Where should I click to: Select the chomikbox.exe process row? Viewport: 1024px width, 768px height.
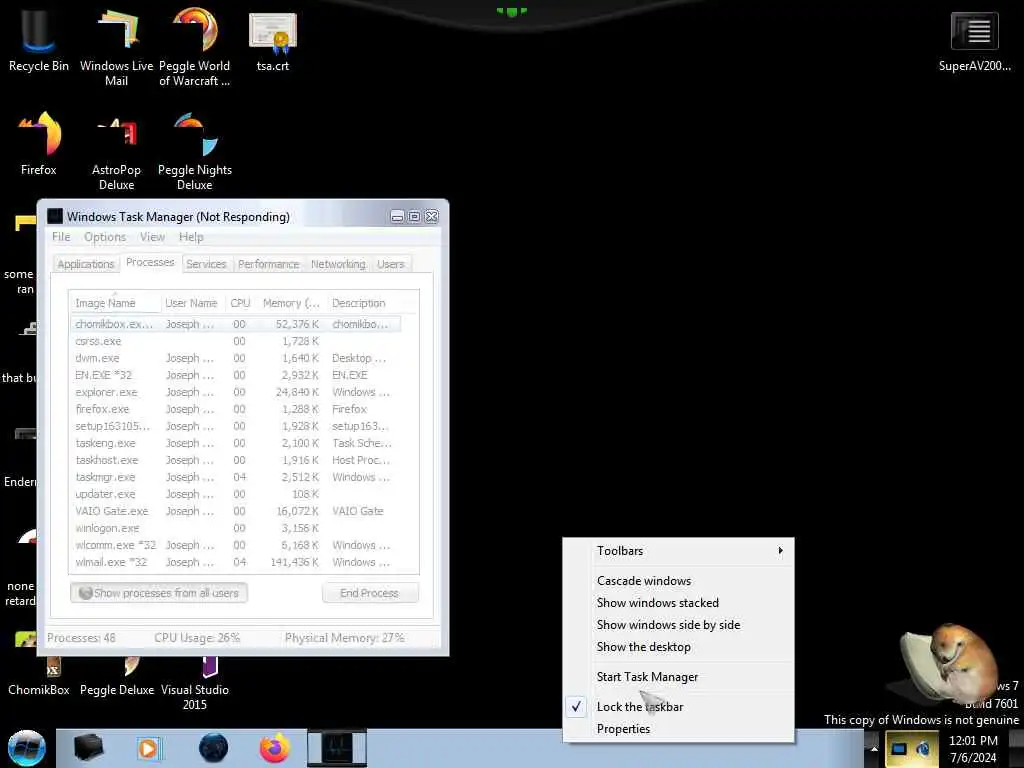tap(235, 324)
